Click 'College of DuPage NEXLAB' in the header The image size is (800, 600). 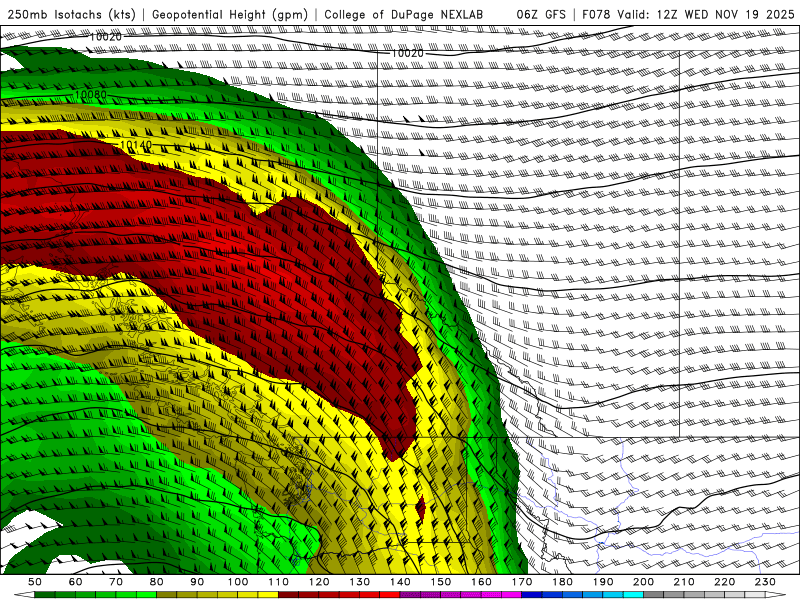point(404,14)
